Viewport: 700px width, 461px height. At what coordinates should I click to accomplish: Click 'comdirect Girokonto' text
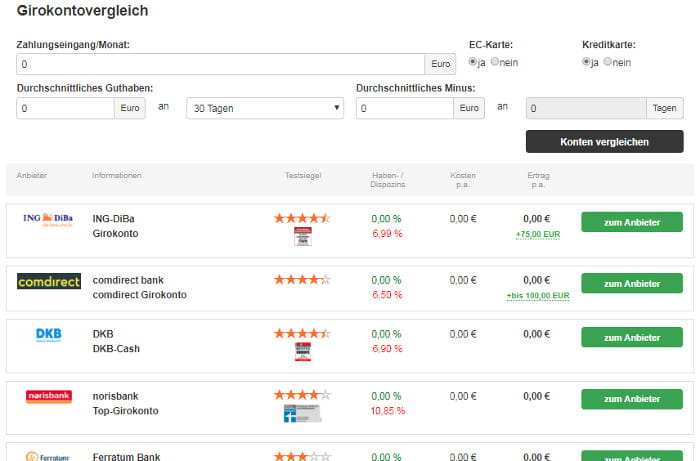139,295
